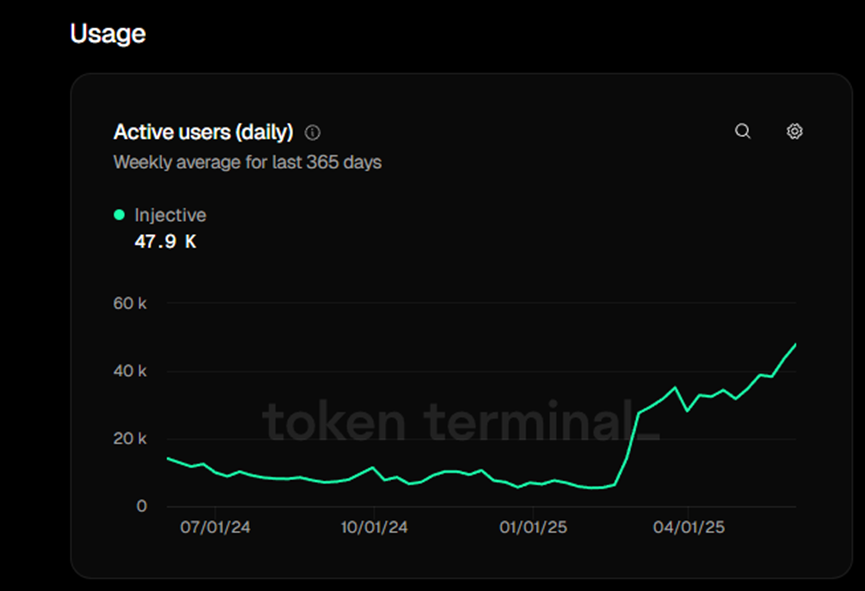Click the 47.9 K value readout
Image resolution: width=865 pixels, height=591 pixels.
(165, 241)
